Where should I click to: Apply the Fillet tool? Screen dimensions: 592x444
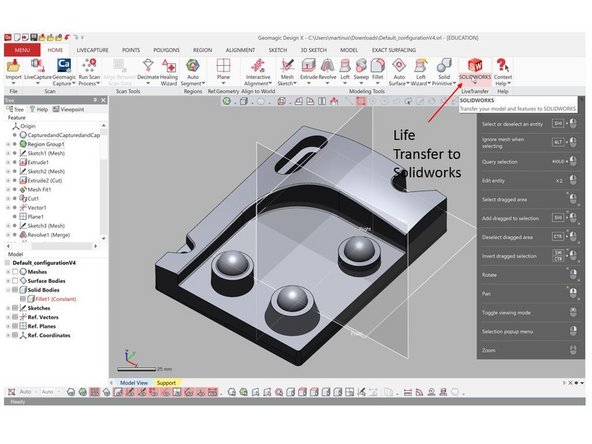click(378, 66)
